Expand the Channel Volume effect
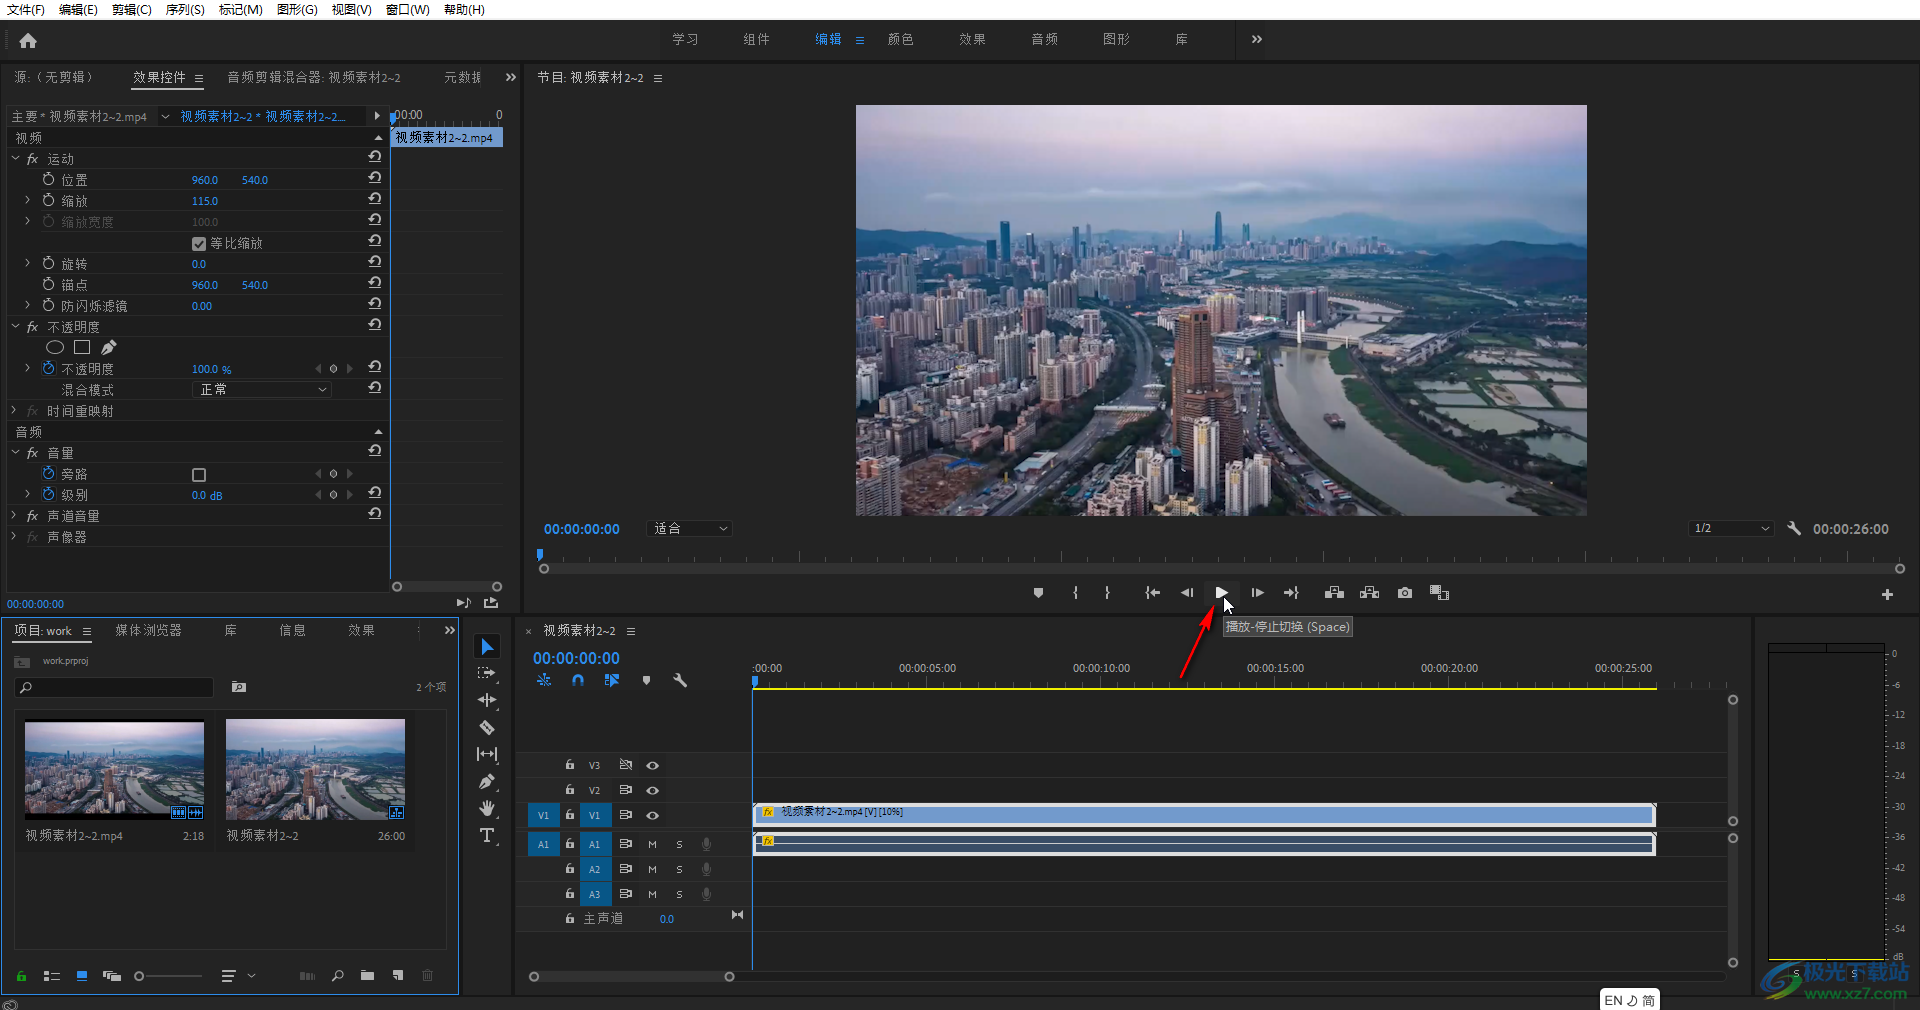Screen dimensions: 1920x1010 point(15,515)
